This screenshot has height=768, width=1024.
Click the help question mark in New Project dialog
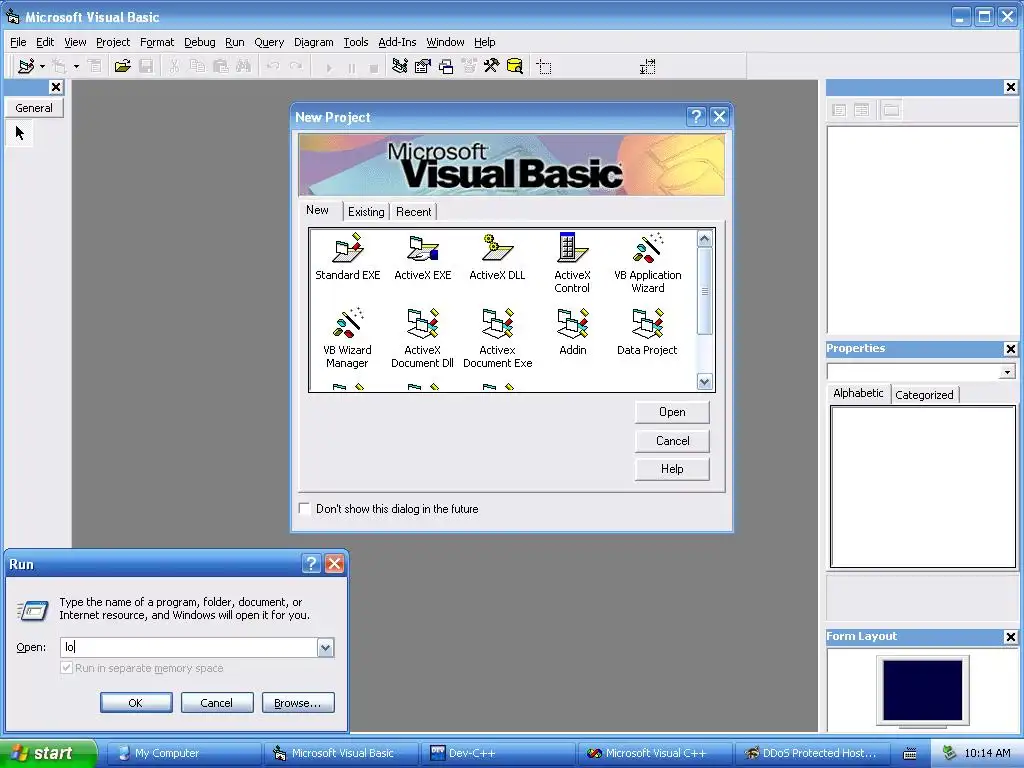696,117
